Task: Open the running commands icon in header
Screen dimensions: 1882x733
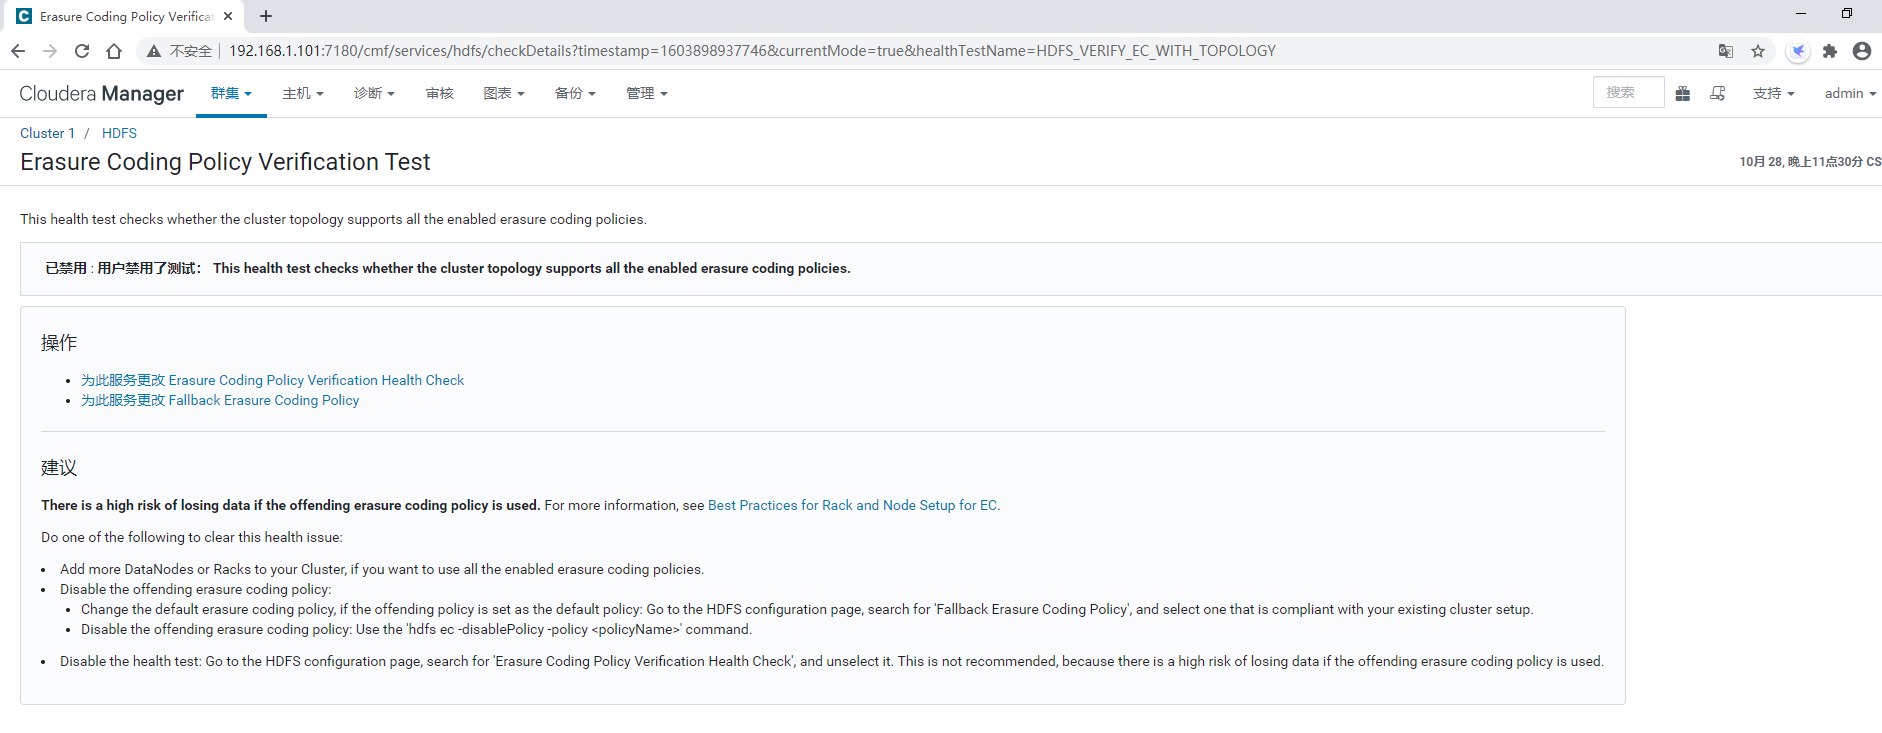Action: [1718, 93]
